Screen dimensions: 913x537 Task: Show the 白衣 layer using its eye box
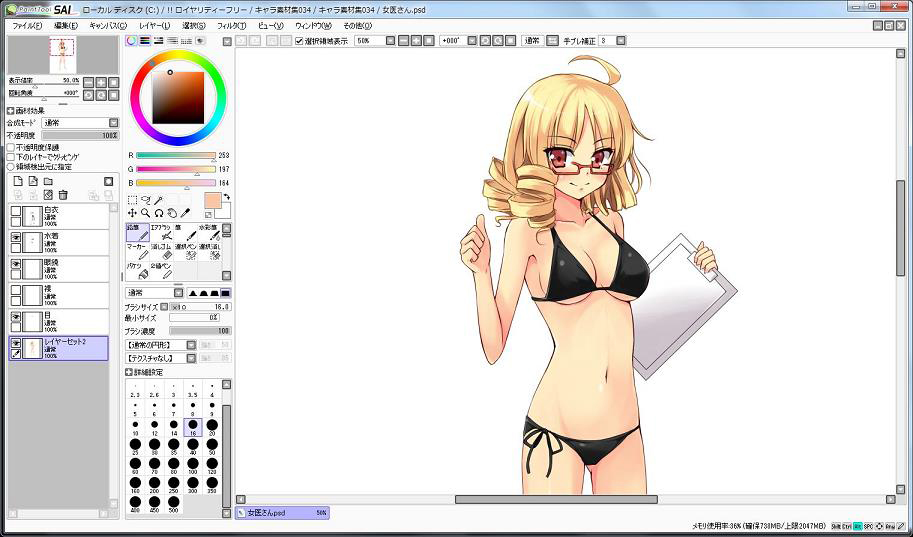[x=16, y=212]
